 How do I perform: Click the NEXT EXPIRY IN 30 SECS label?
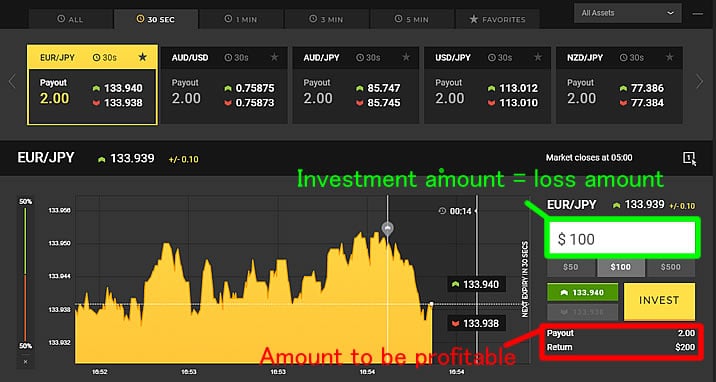tap(525, 279)
